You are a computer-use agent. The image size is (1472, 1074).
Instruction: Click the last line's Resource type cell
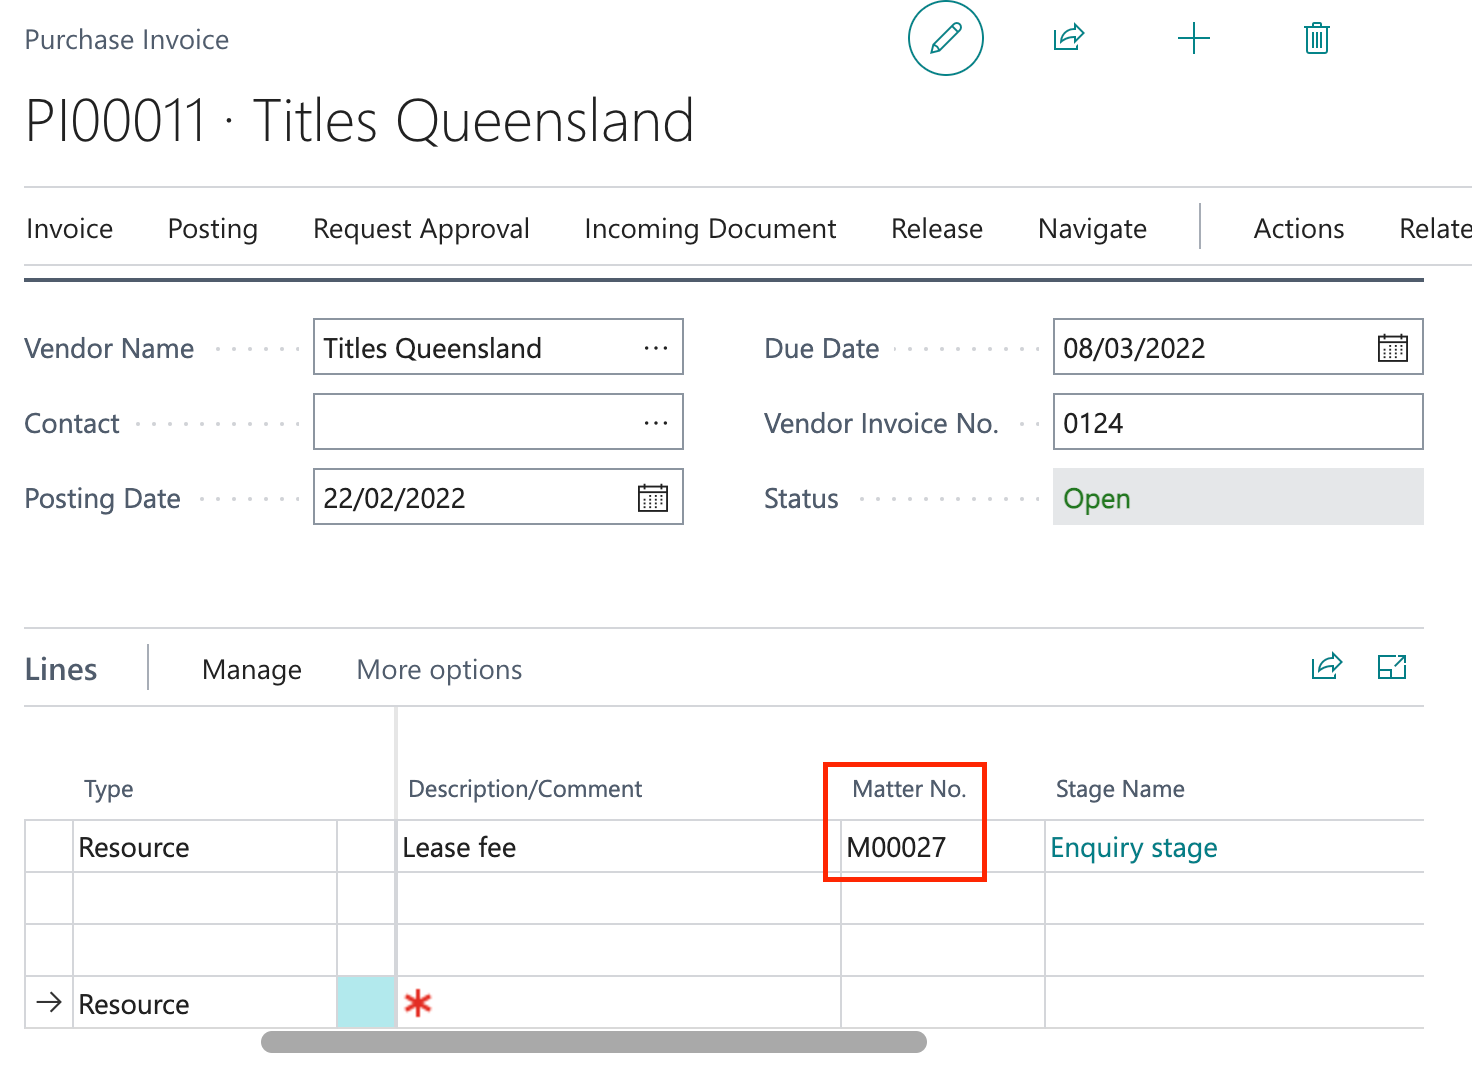coord(205,1003)
